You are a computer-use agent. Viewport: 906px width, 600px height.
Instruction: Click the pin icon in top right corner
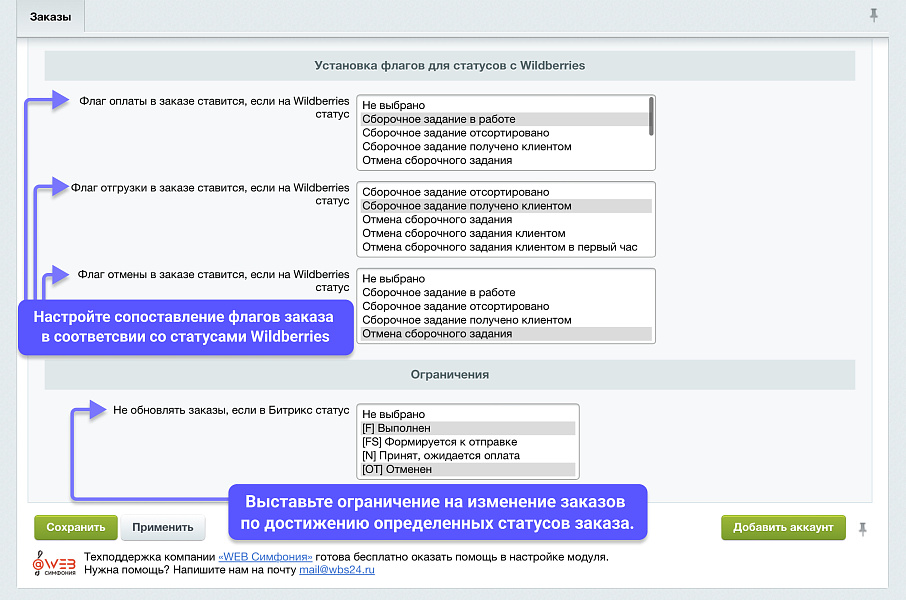coord(873,15)
